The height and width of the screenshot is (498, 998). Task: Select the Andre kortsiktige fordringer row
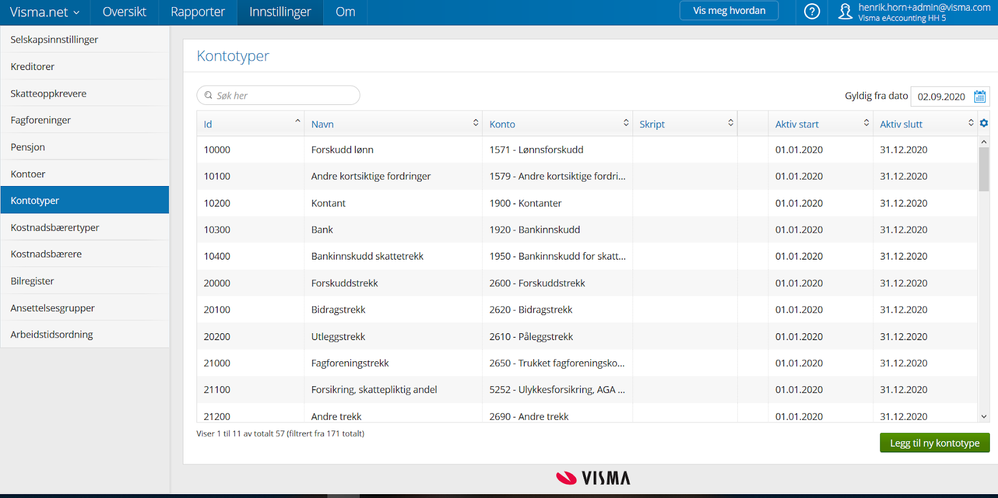587,176
